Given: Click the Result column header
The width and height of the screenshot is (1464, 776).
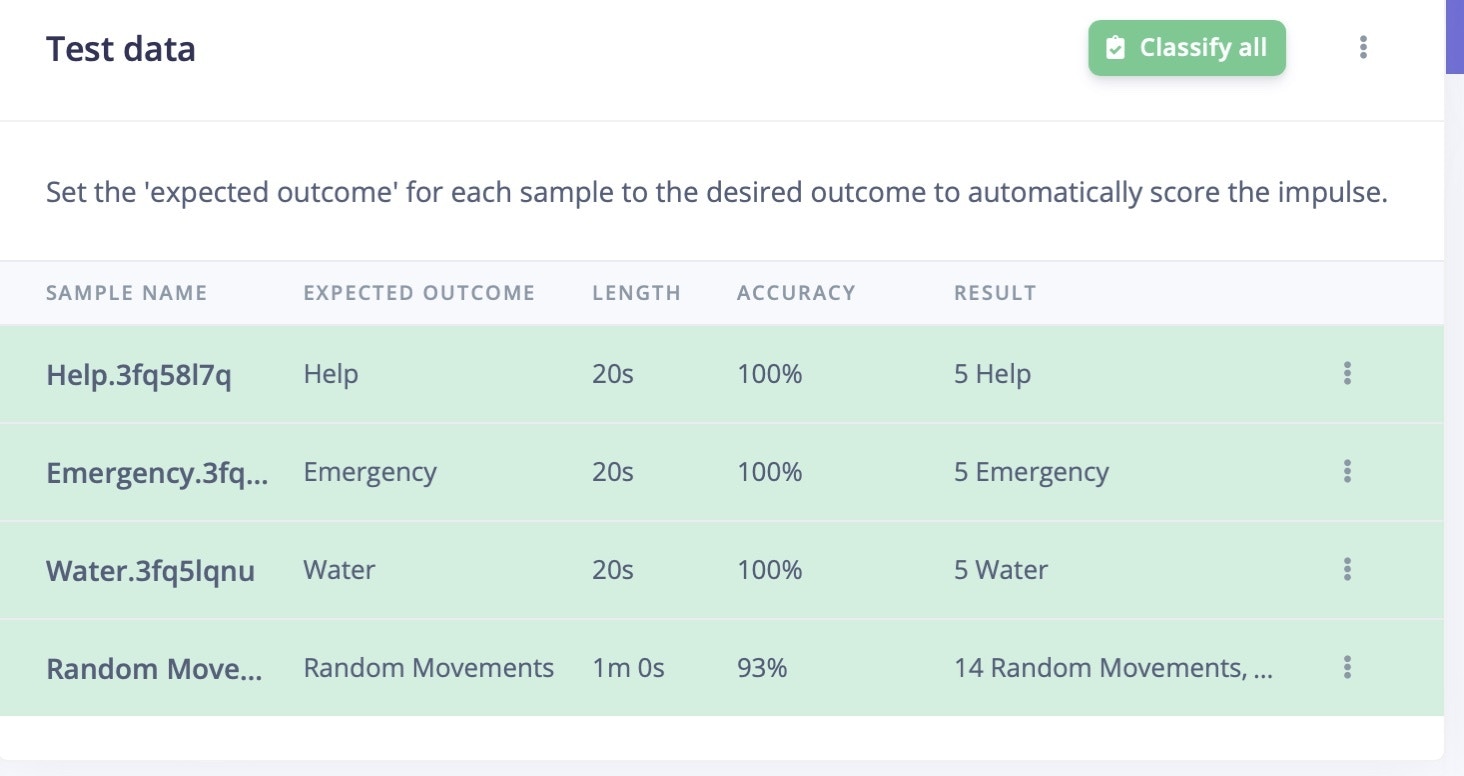Looking at the screenshot, I should click(x=995, y=293).
